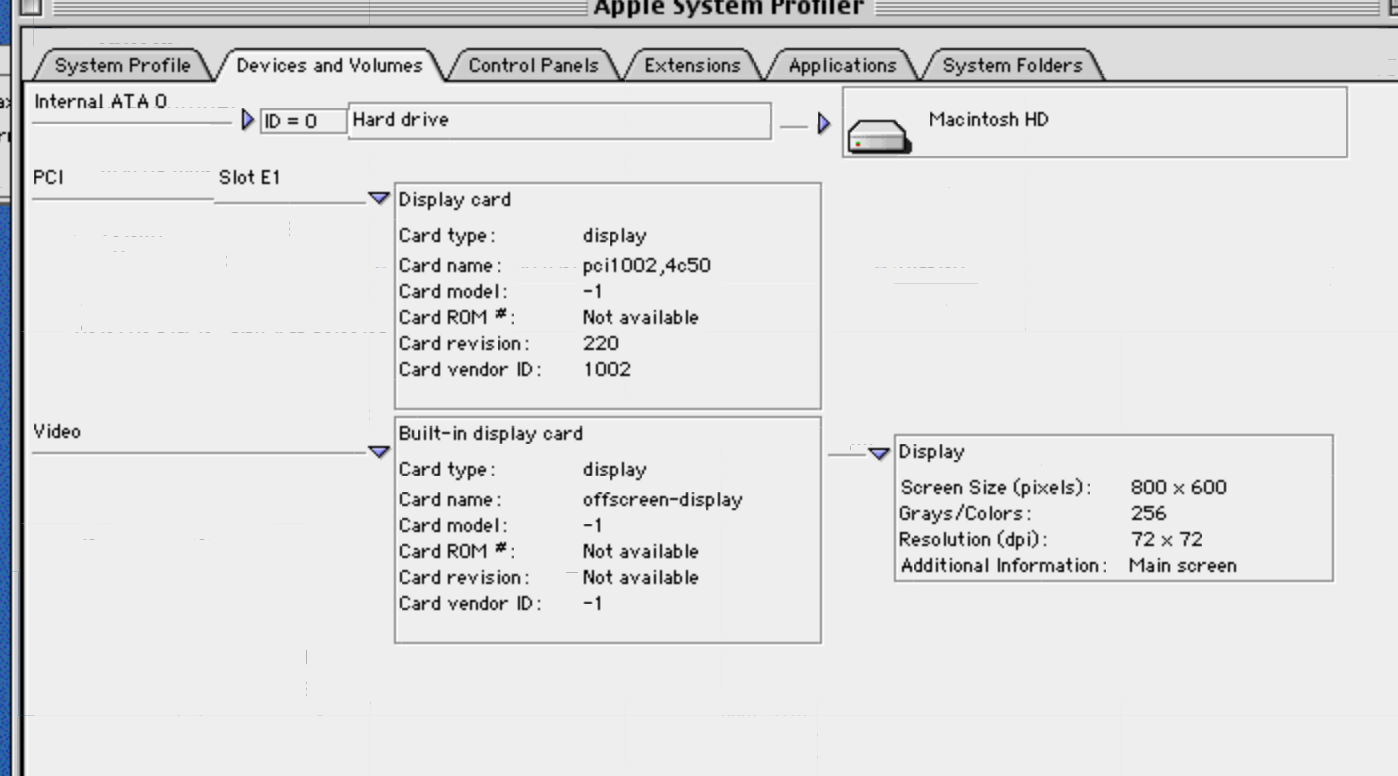Collapse the PCI Display card section

coord(379,198)
